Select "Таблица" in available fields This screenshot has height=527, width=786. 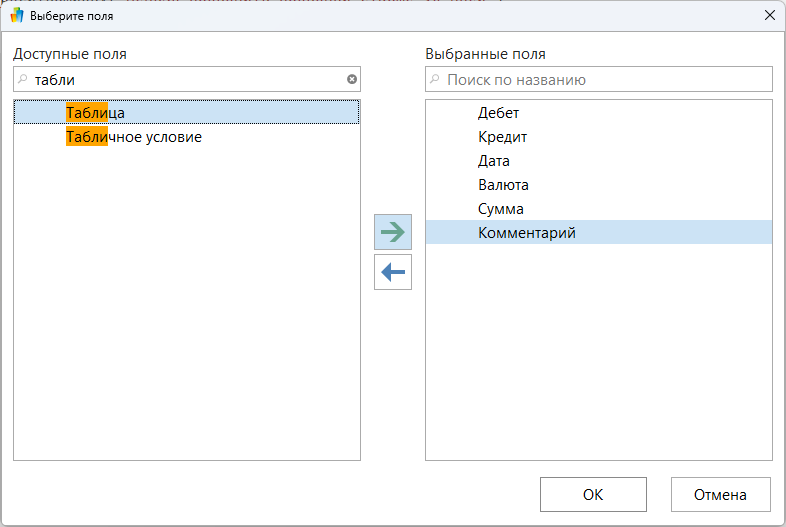[x=96, y=113]
